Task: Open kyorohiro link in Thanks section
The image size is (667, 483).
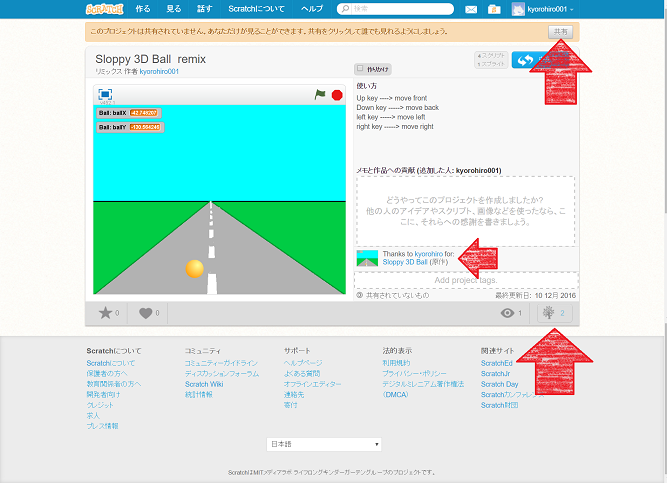Action: (x=428, y=254)
